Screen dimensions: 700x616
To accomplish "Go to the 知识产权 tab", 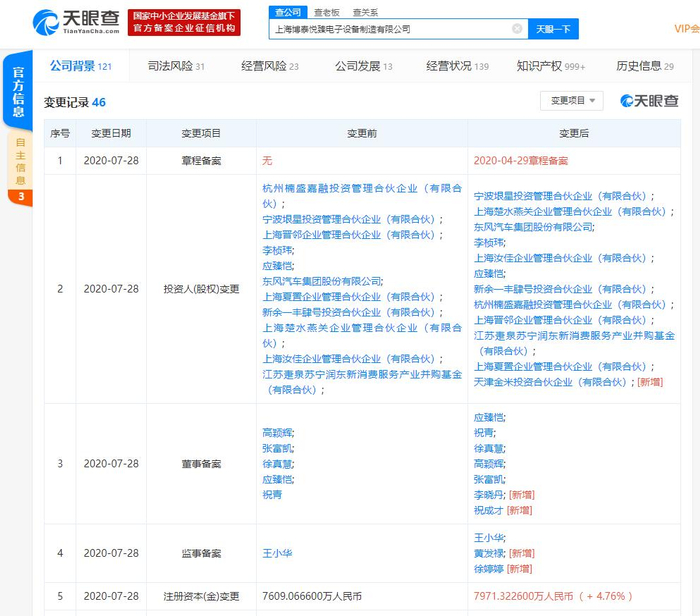I will tap(550, 67).
